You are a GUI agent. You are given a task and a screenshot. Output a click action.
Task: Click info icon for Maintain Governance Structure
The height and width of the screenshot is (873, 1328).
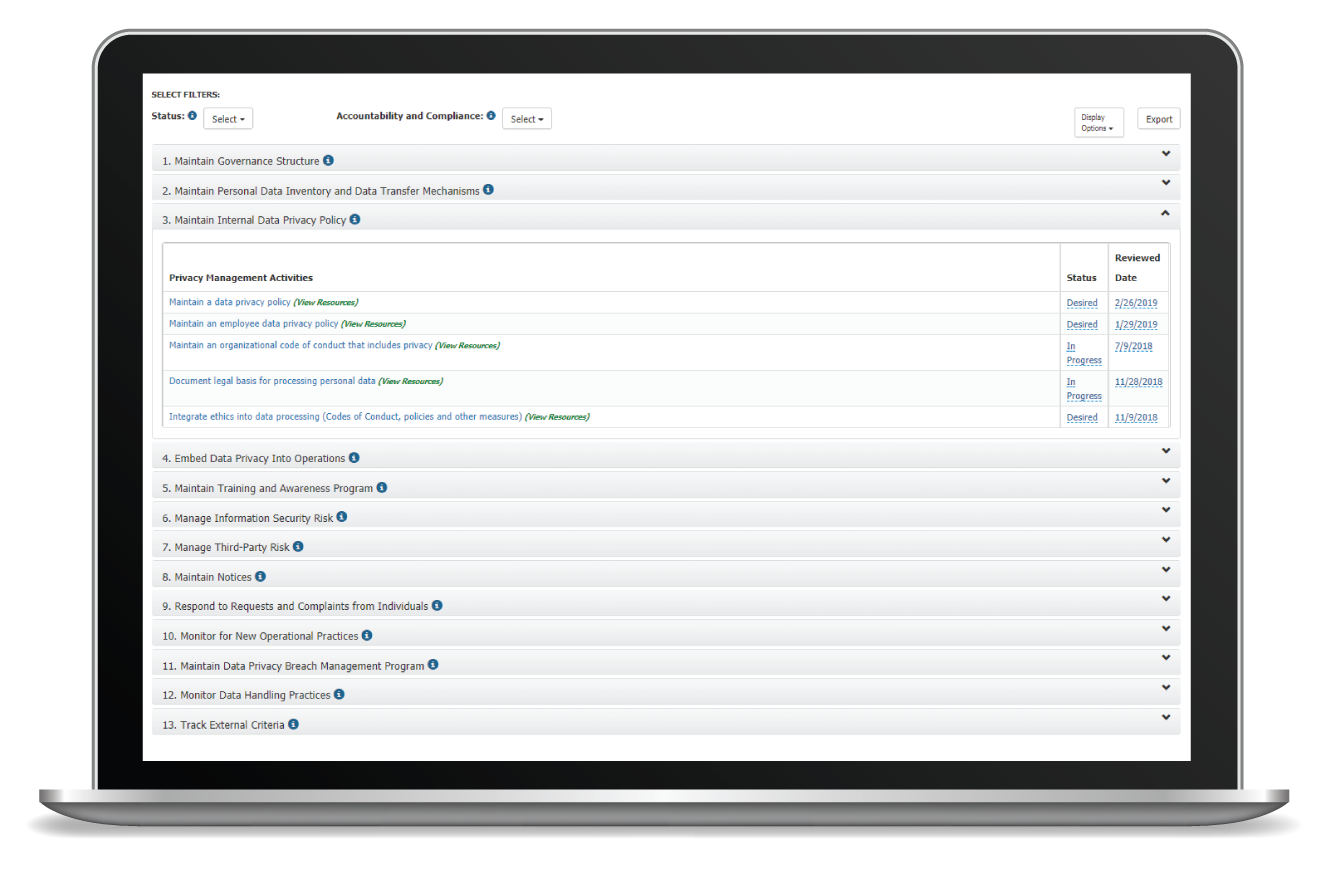click(329, 160)
